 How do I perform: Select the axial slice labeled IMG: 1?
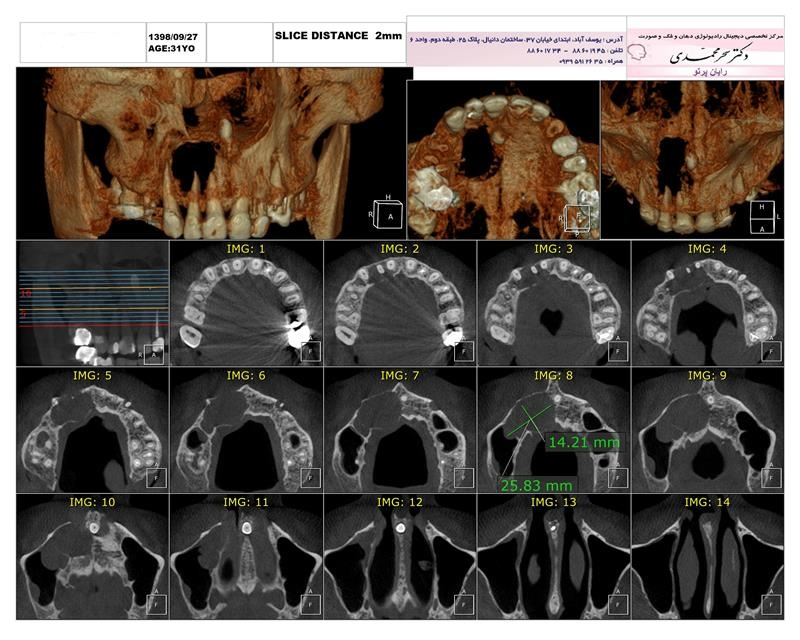click(246, 303)
